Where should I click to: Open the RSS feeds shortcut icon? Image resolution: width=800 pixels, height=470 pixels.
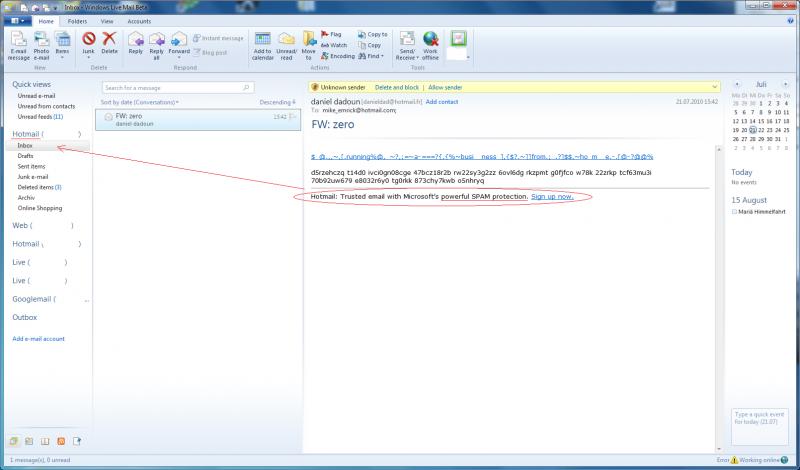tap(61, 441)
